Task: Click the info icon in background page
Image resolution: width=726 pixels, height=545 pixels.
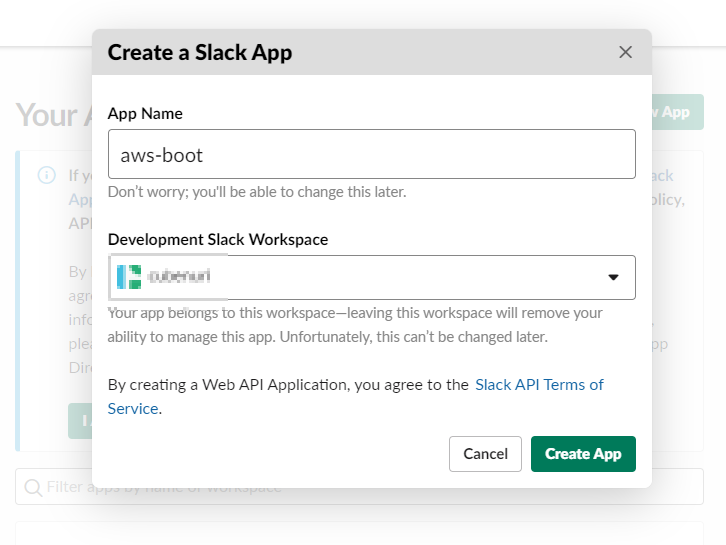Action: coord(47,175)
